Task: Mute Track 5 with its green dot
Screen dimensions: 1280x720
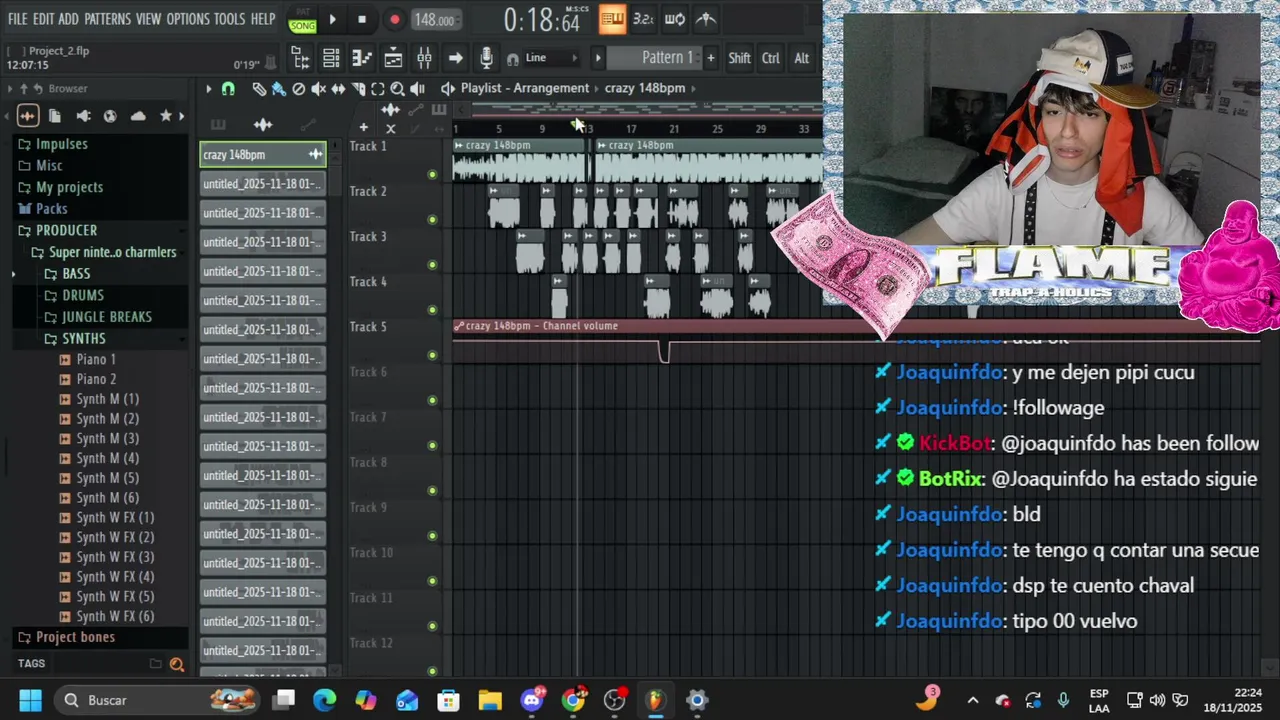Action: [x=432, y=355]
